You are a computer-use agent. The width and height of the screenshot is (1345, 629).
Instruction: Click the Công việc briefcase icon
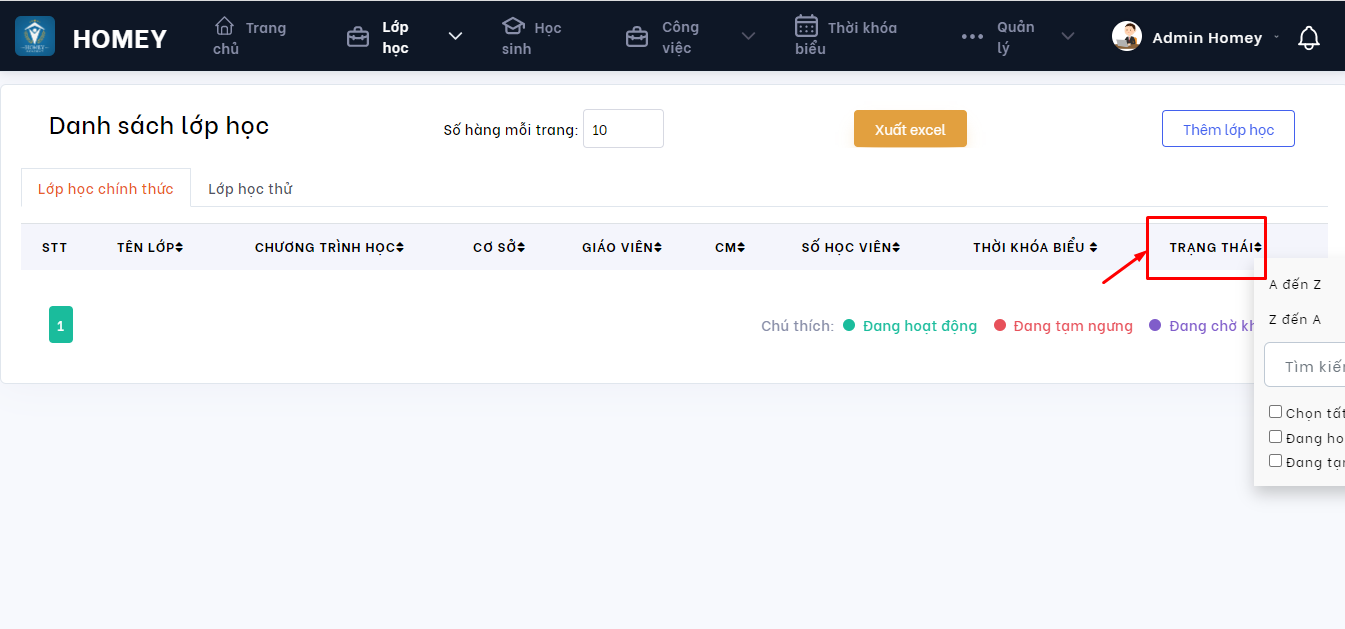coord(636,38)
